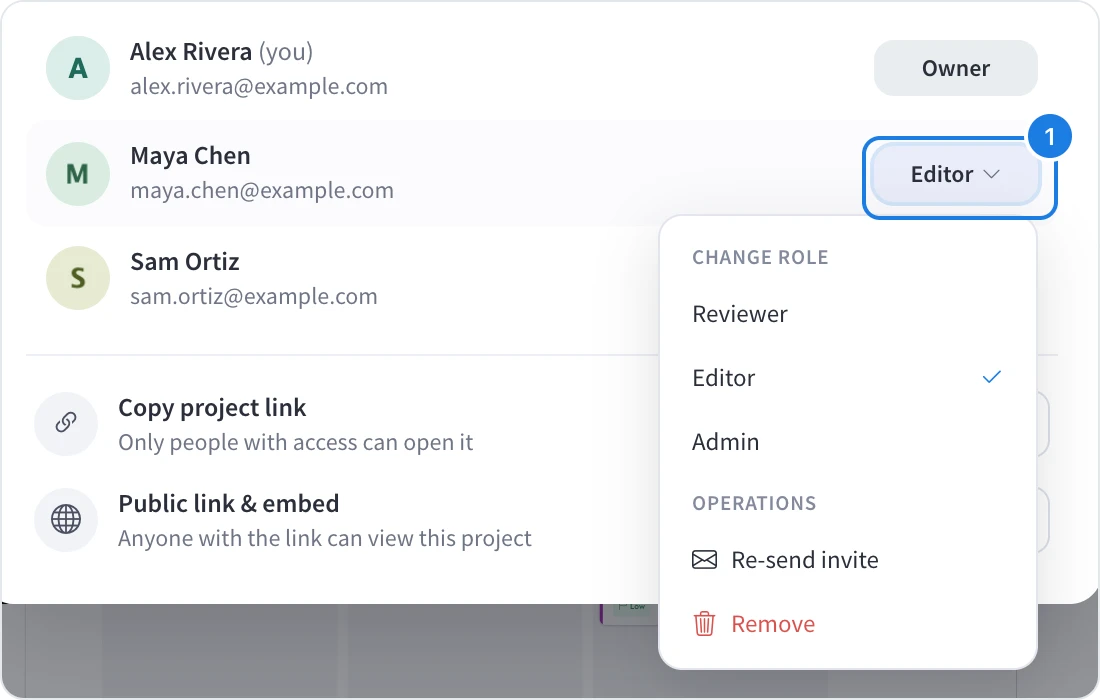Click the link chain icon

point(66,422)
